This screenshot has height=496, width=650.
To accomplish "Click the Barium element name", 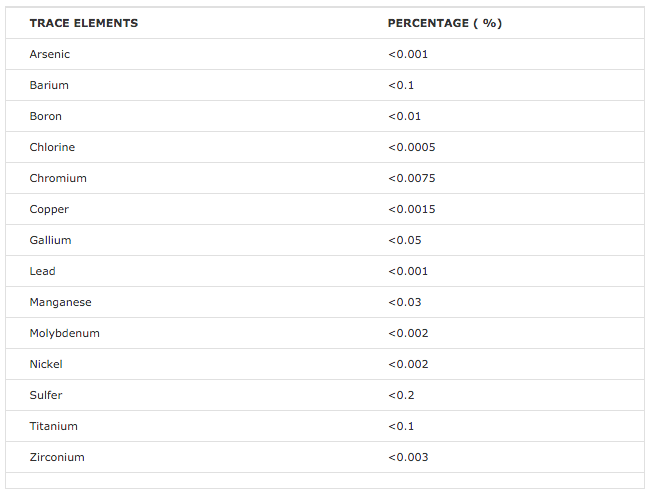I will point(49,85).
